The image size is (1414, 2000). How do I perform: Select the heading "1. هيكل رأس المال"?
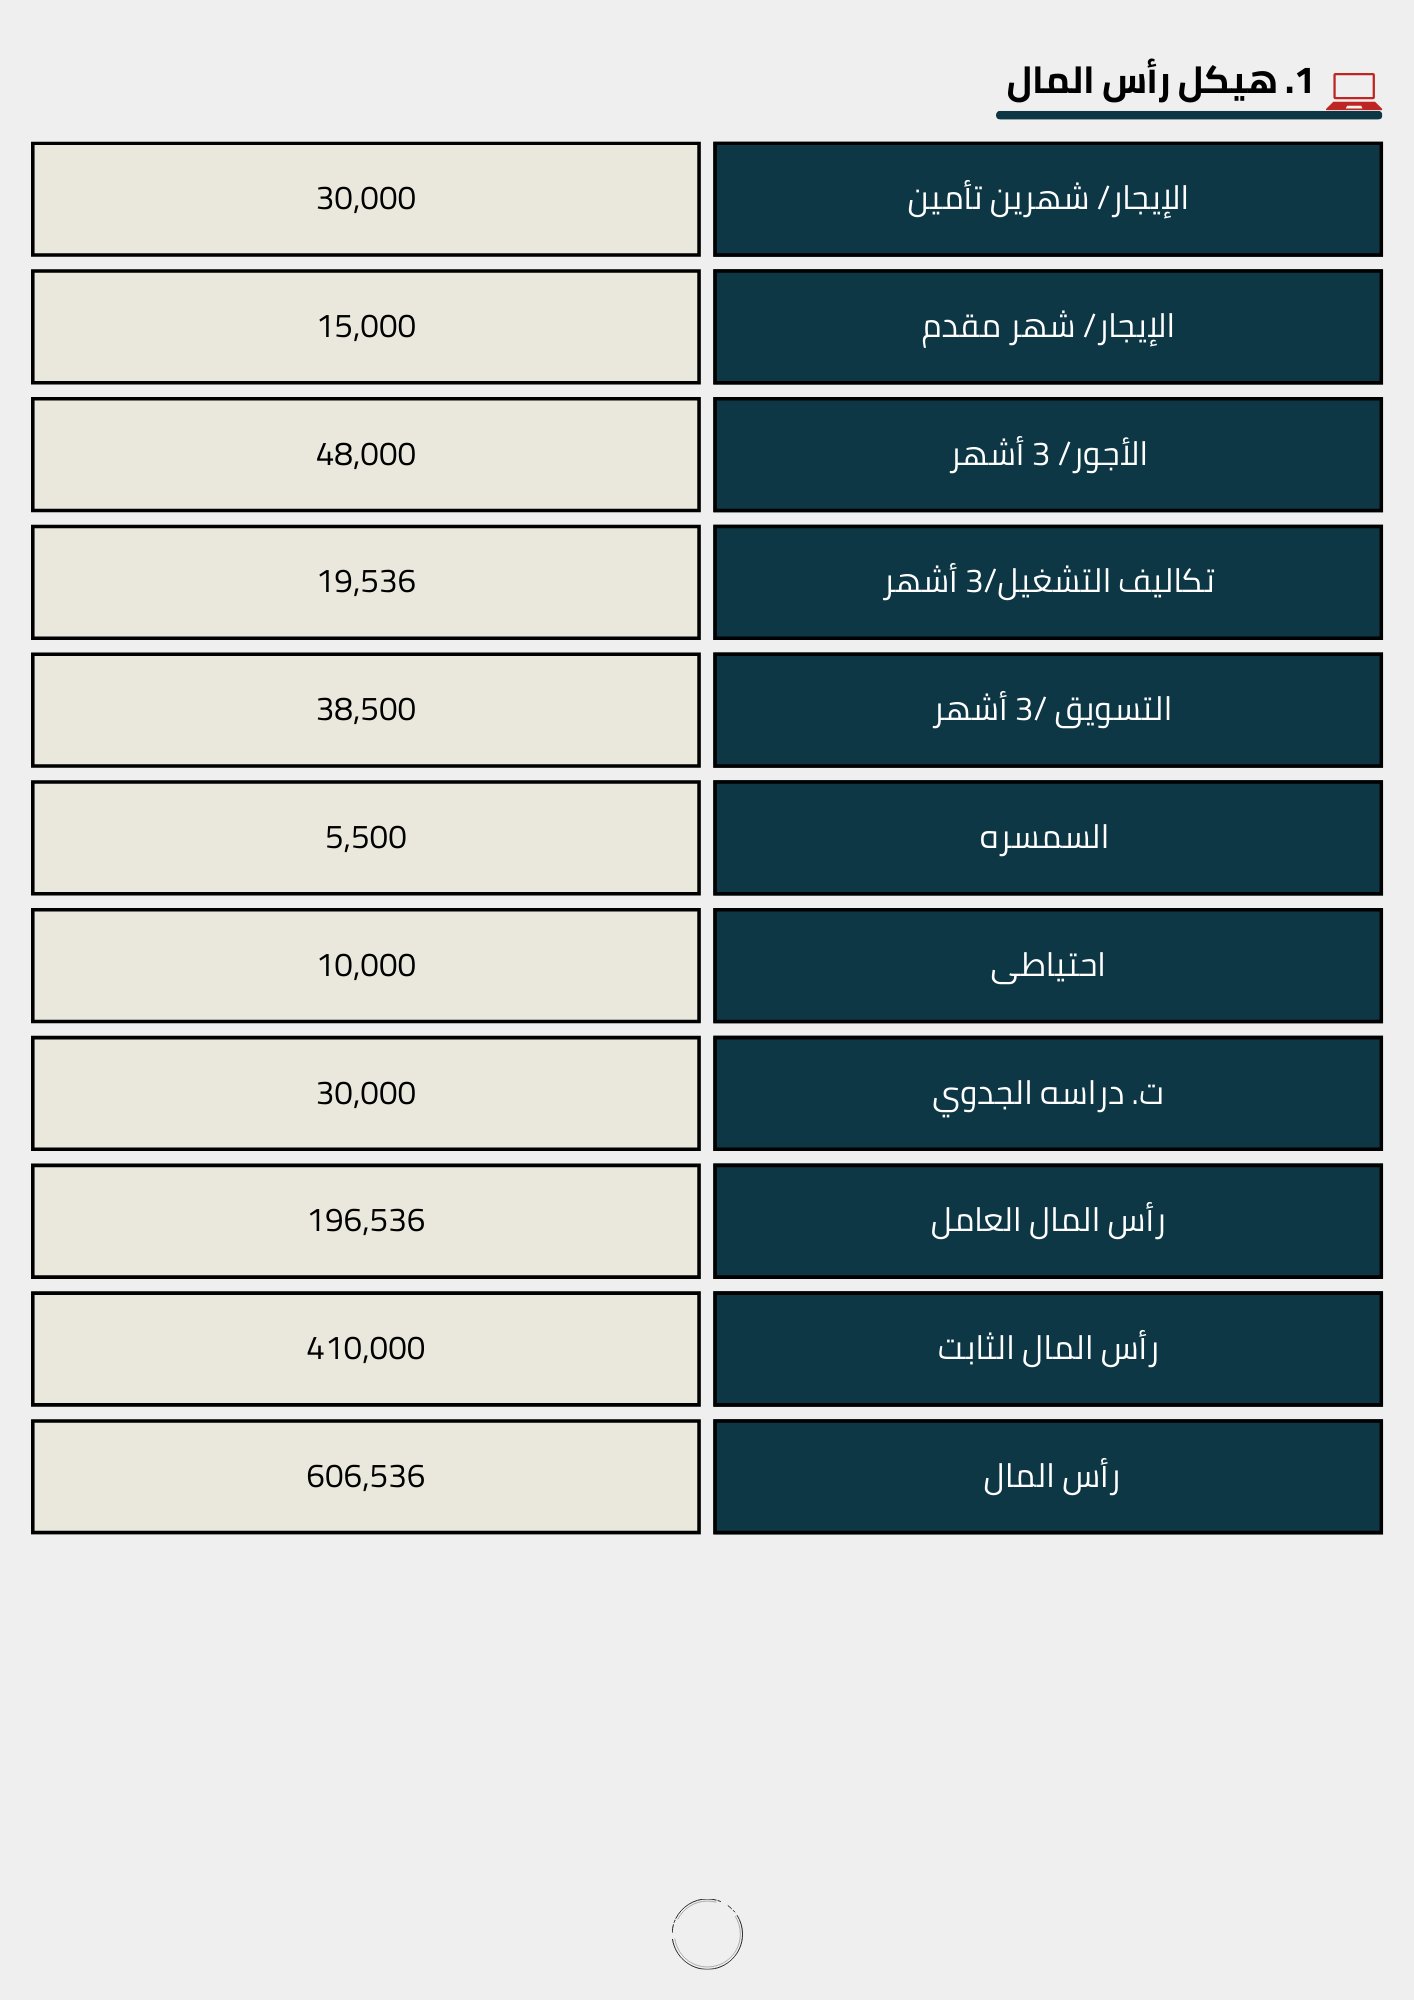tap(1160, 82)
